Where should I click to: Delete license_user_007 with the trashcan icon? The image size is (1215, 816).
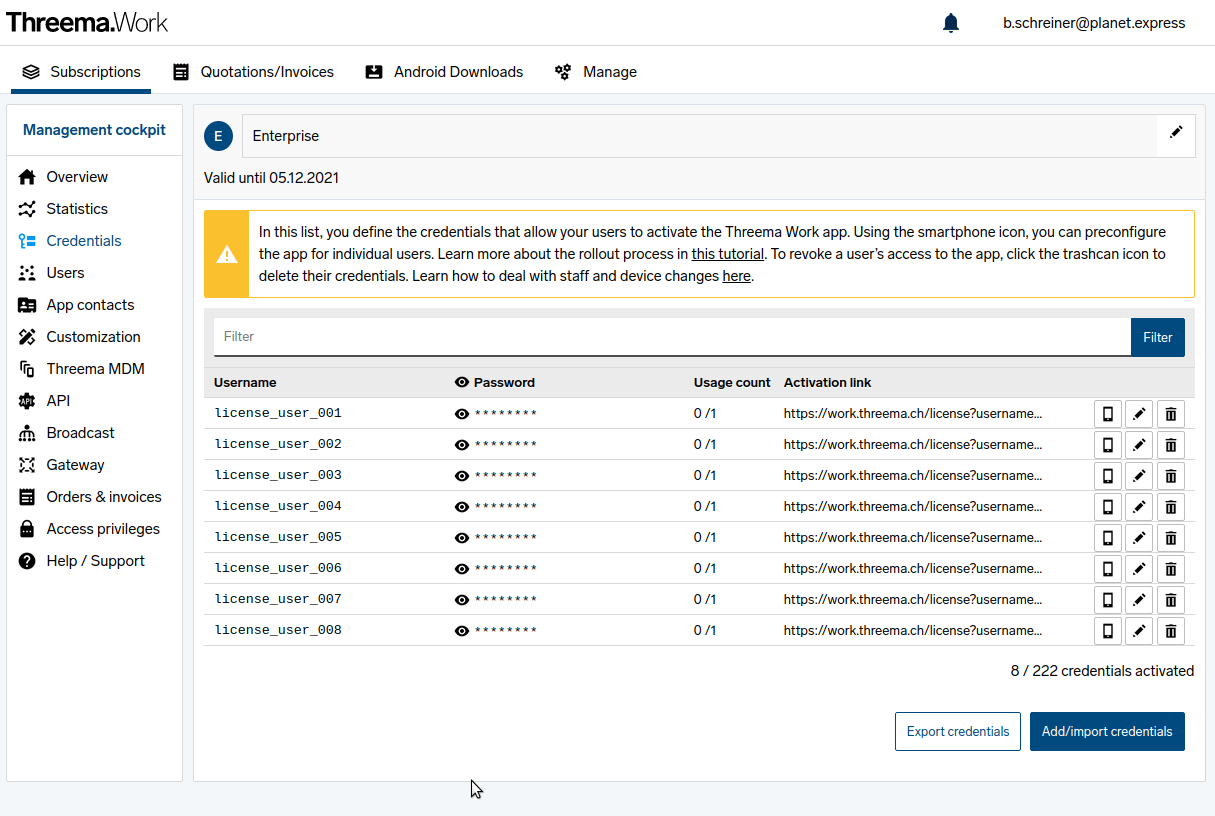(x=1170, y=599)
